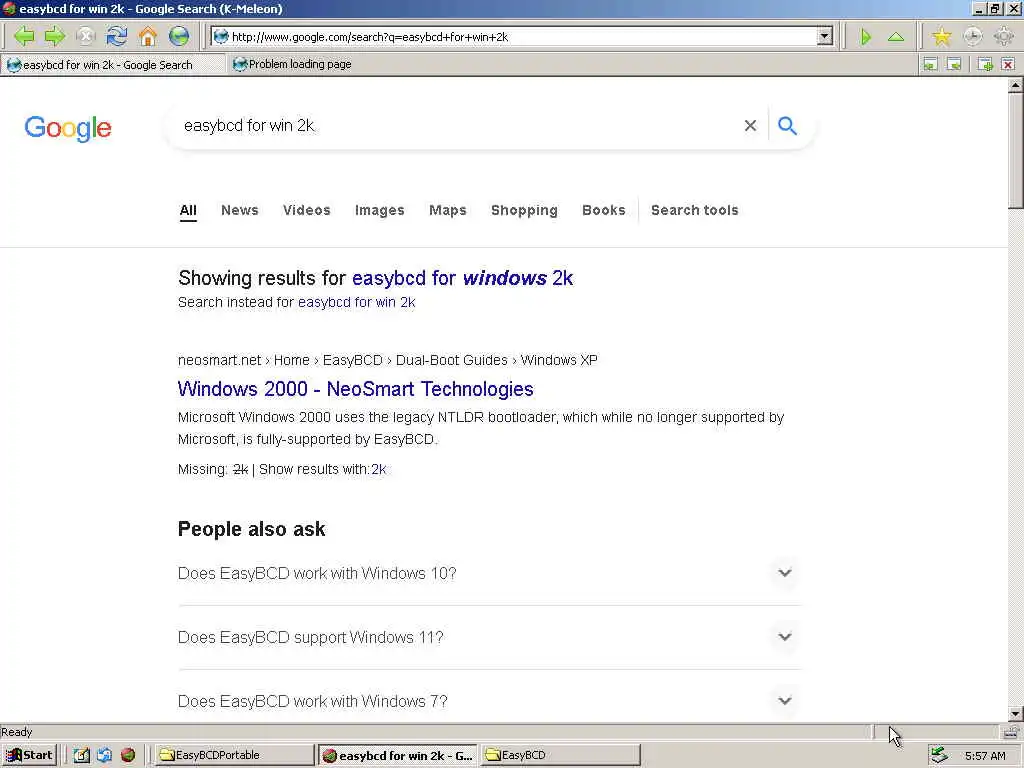Open bookmarks with the yellow star
This screenshot has height=768, width=1024.
click(942, 37)
